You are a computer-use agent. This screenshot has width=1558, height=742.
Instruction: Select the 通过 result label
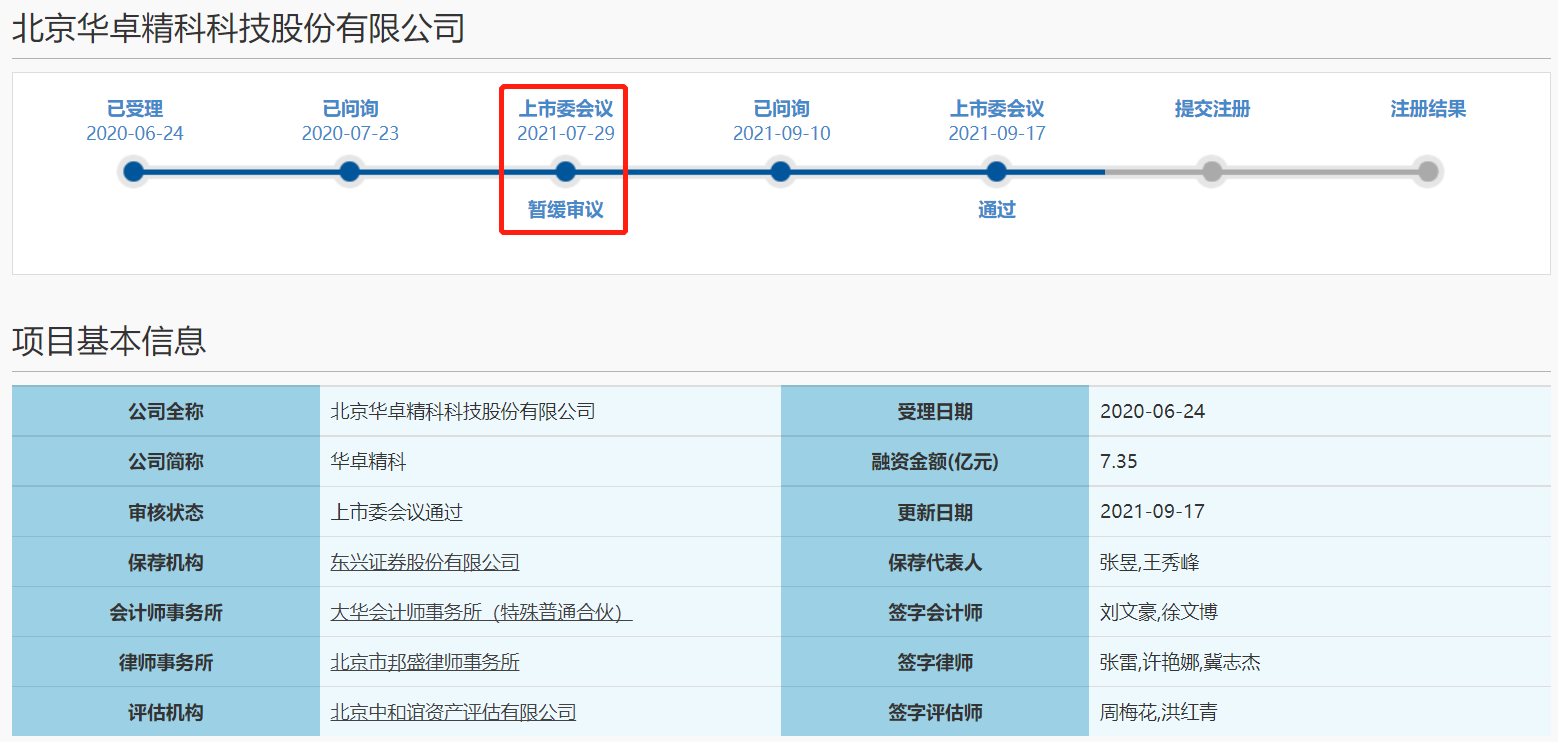click(997, 210)
